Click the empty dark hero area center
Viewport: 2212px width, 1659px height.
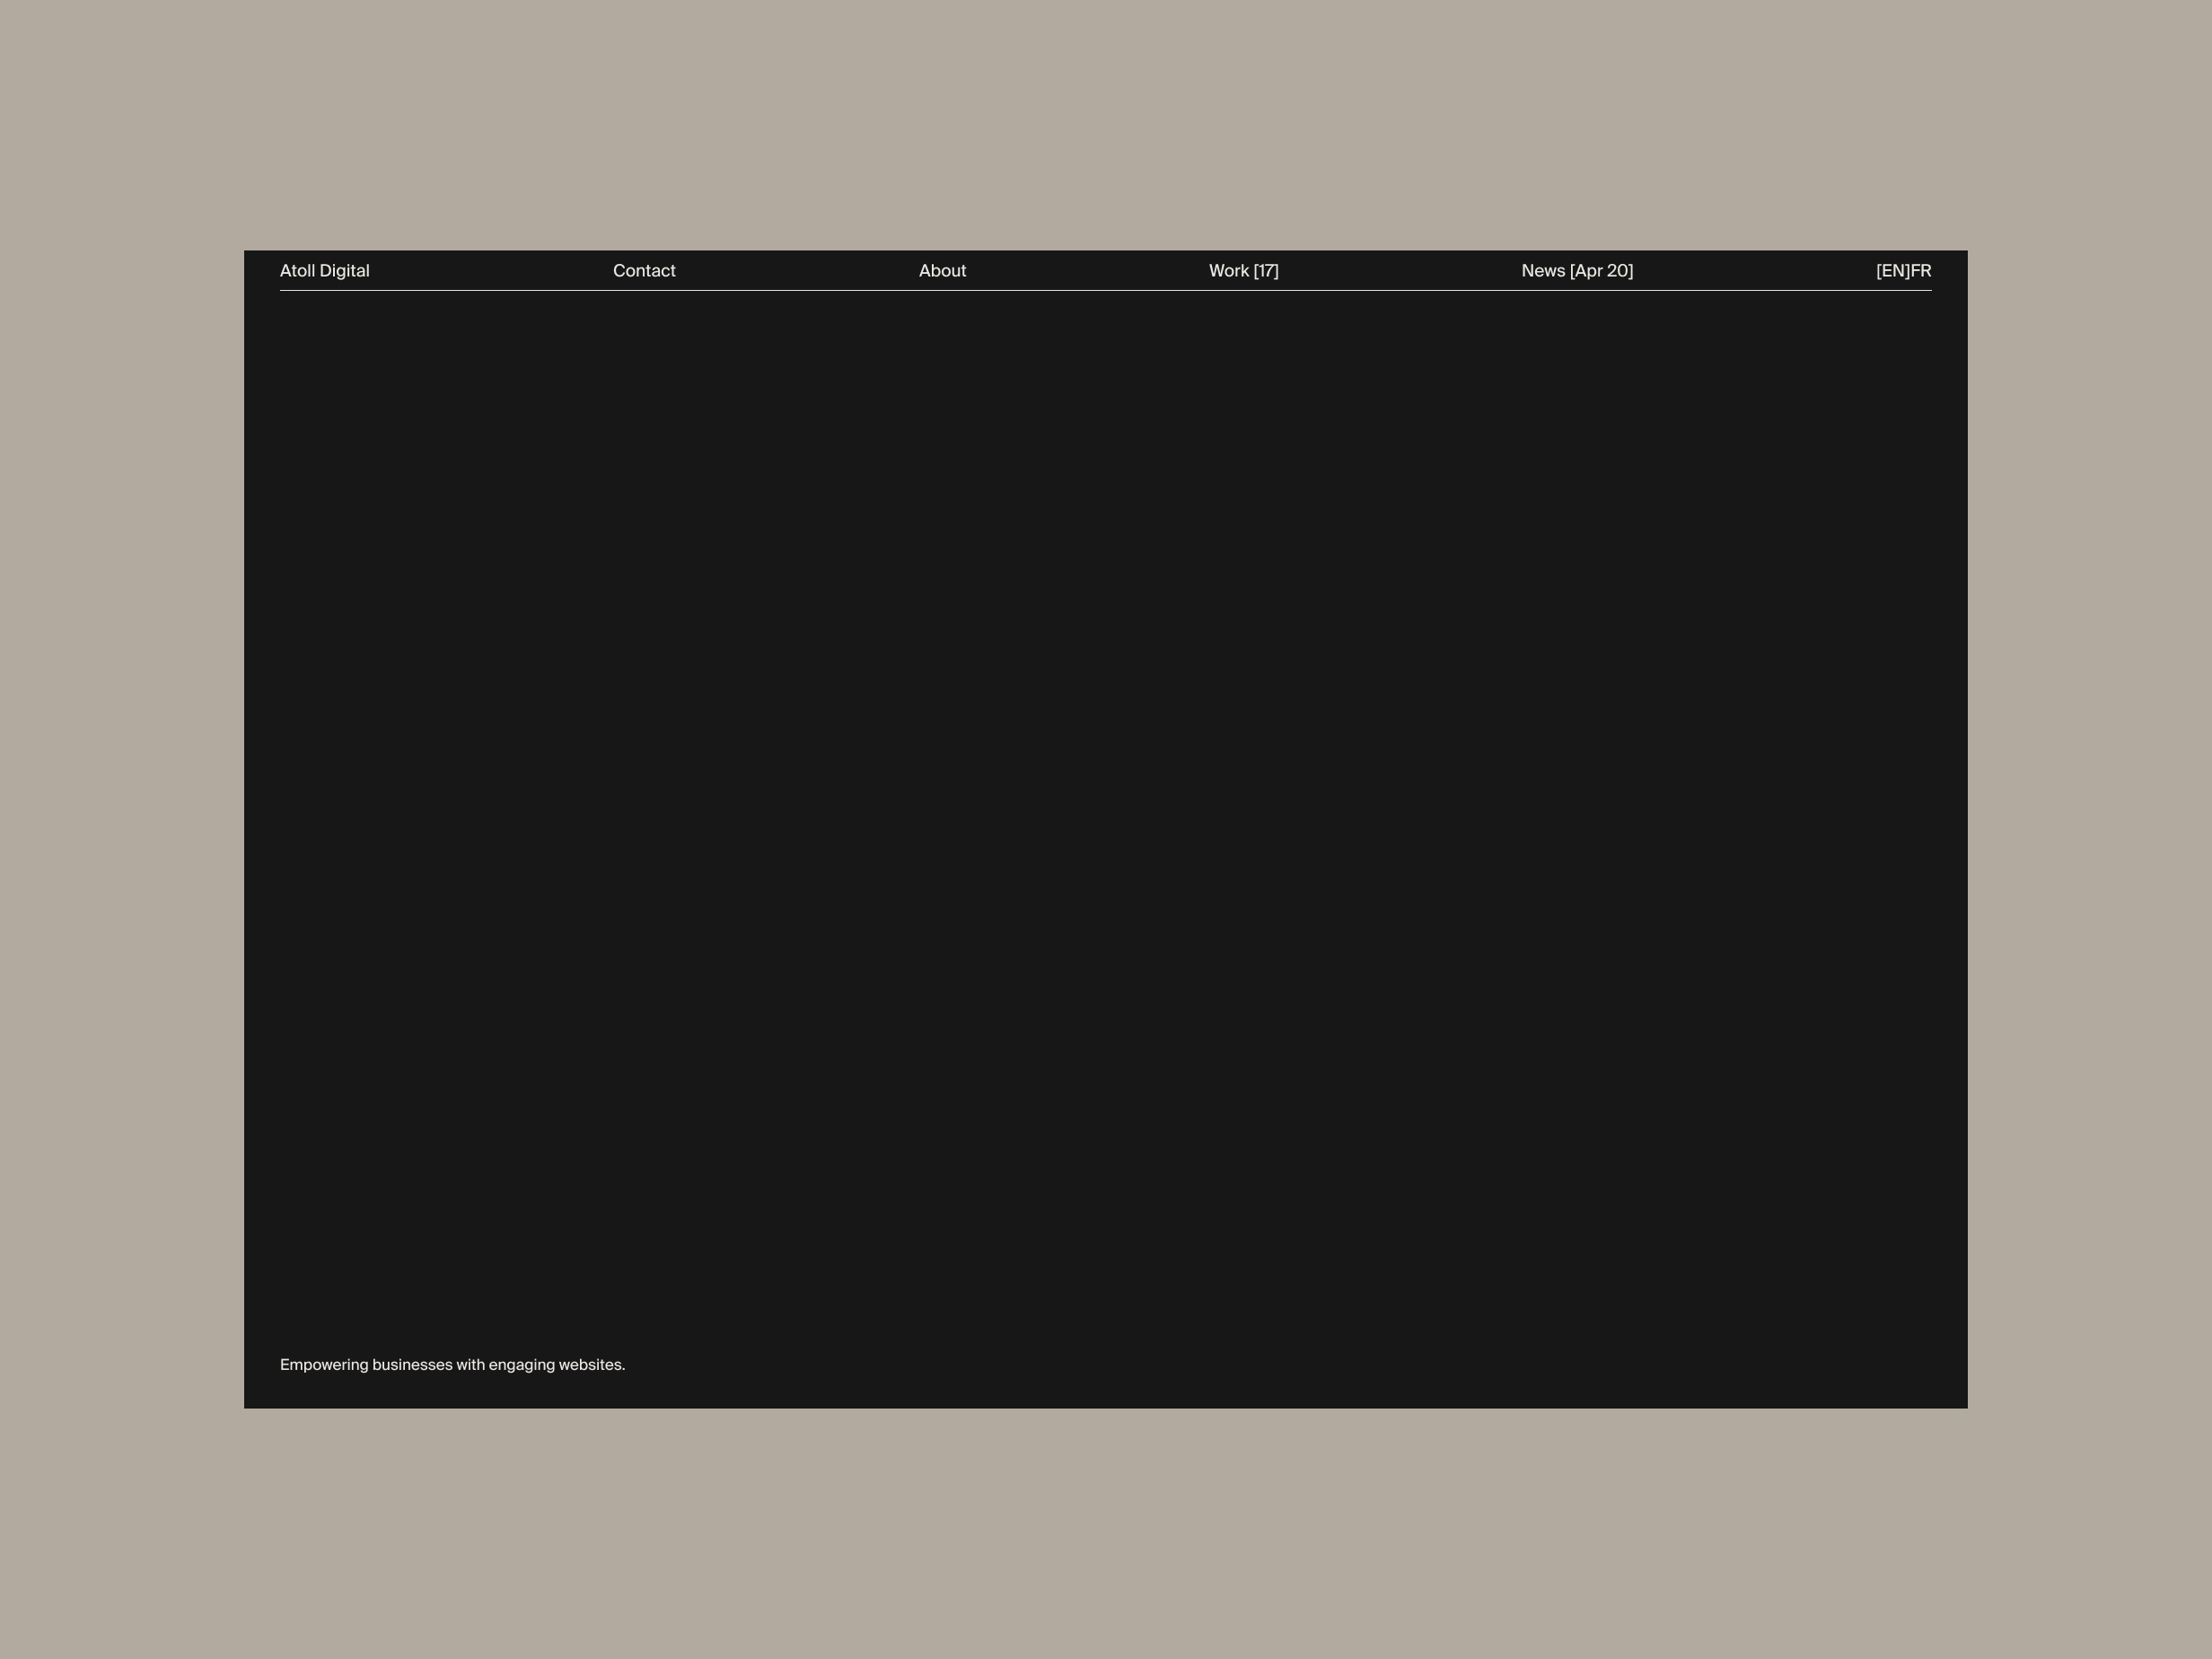[x=1105, y=830]
